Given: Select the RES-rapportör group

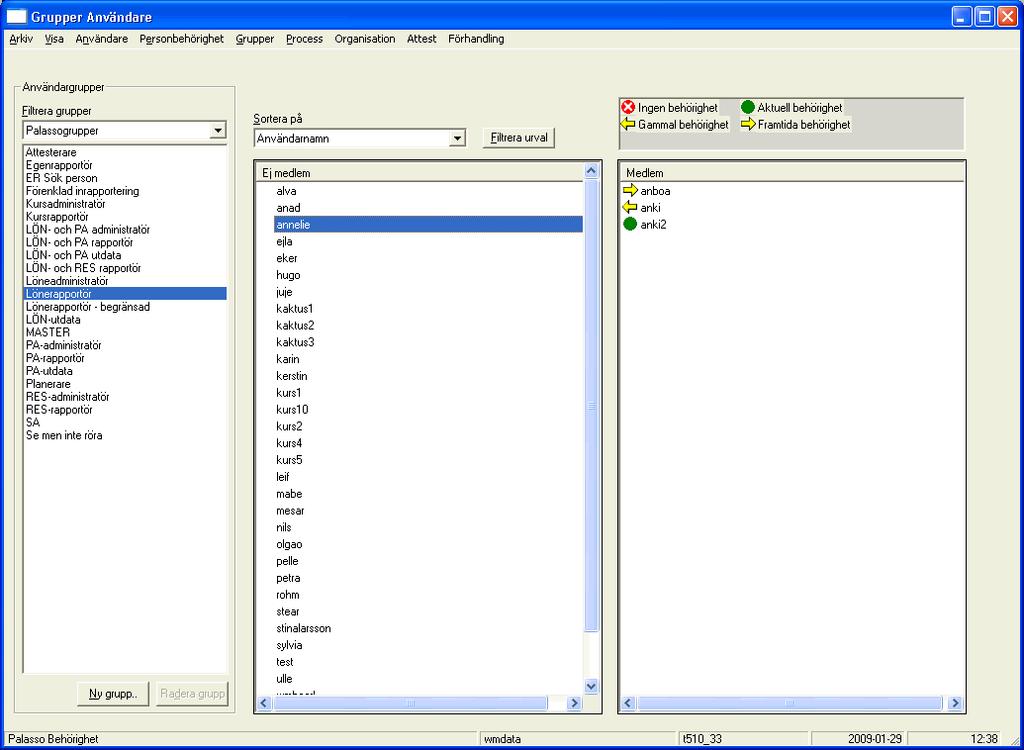Looking at the screenshot, I should (125, 410).
